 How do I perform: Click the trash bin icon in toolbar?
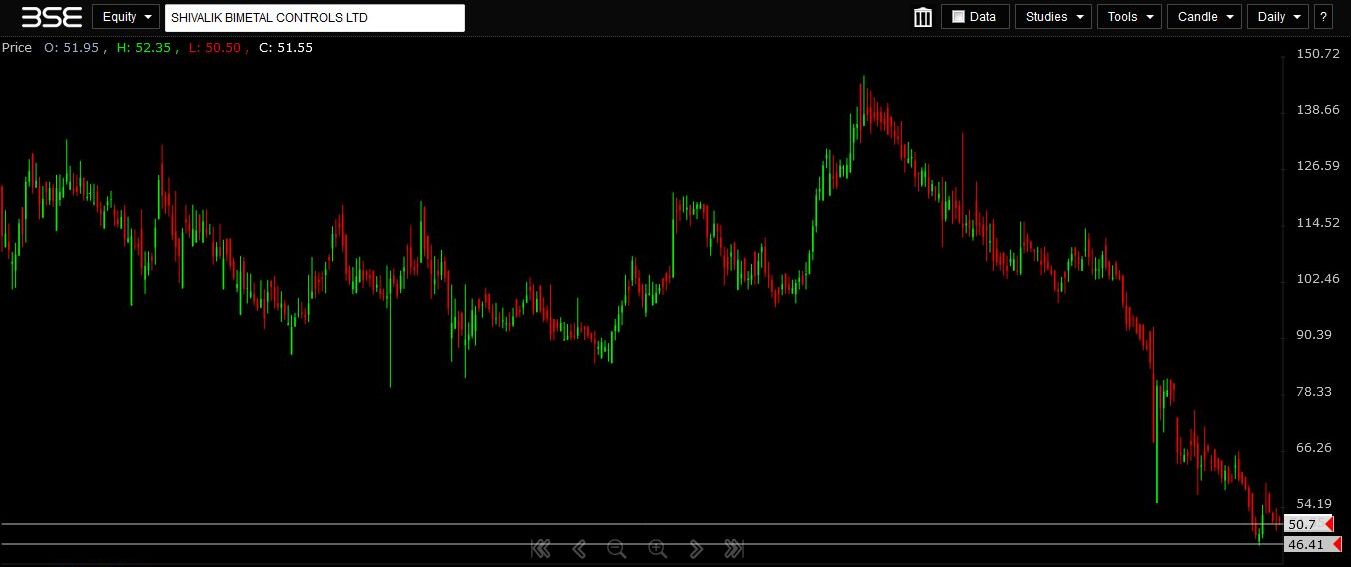coord(922,17)
